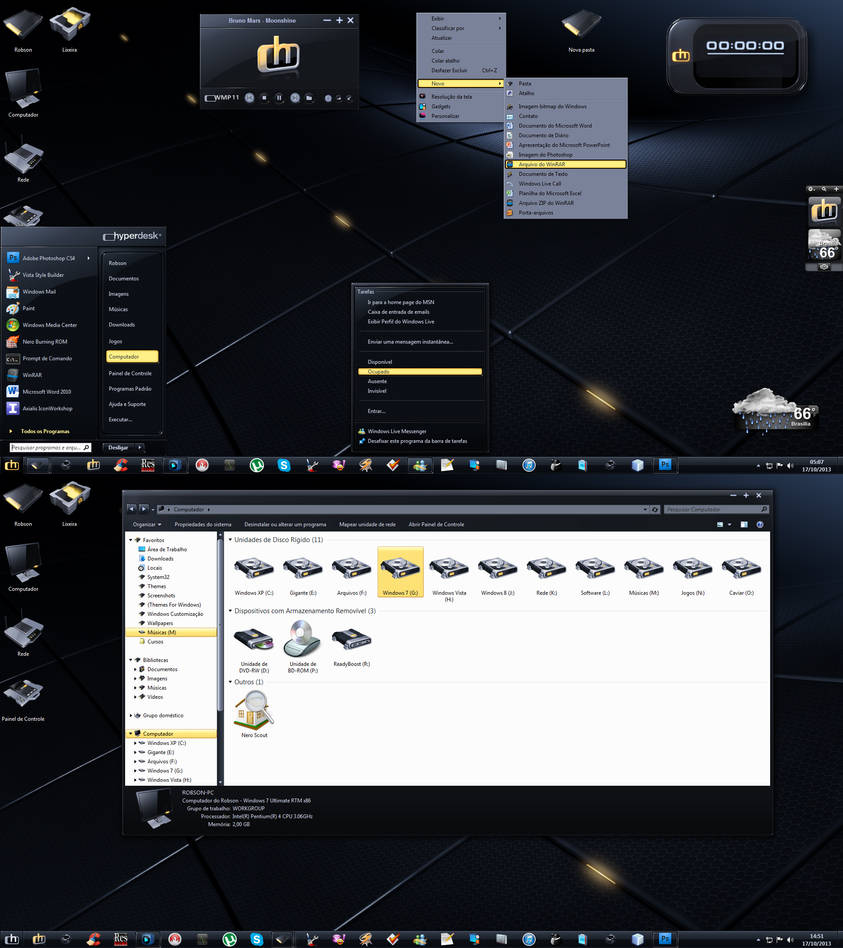Open Programas Padrão in start menu
The image size is (843, 948).
tap(130, 389)
